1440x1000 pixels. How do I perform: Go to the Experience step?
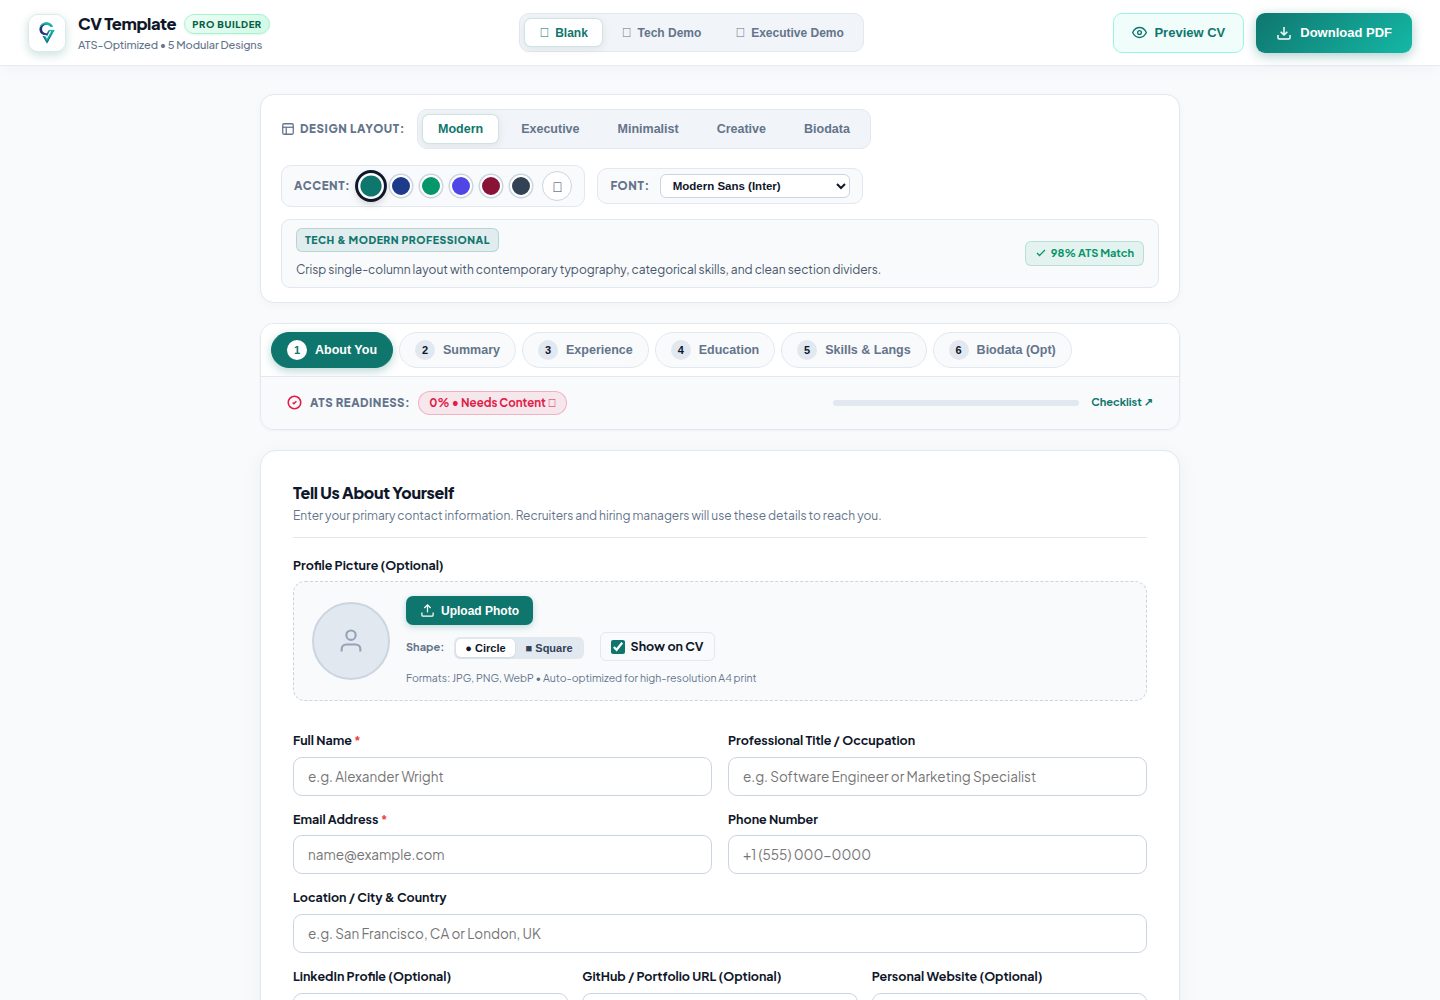pos(585,350)
